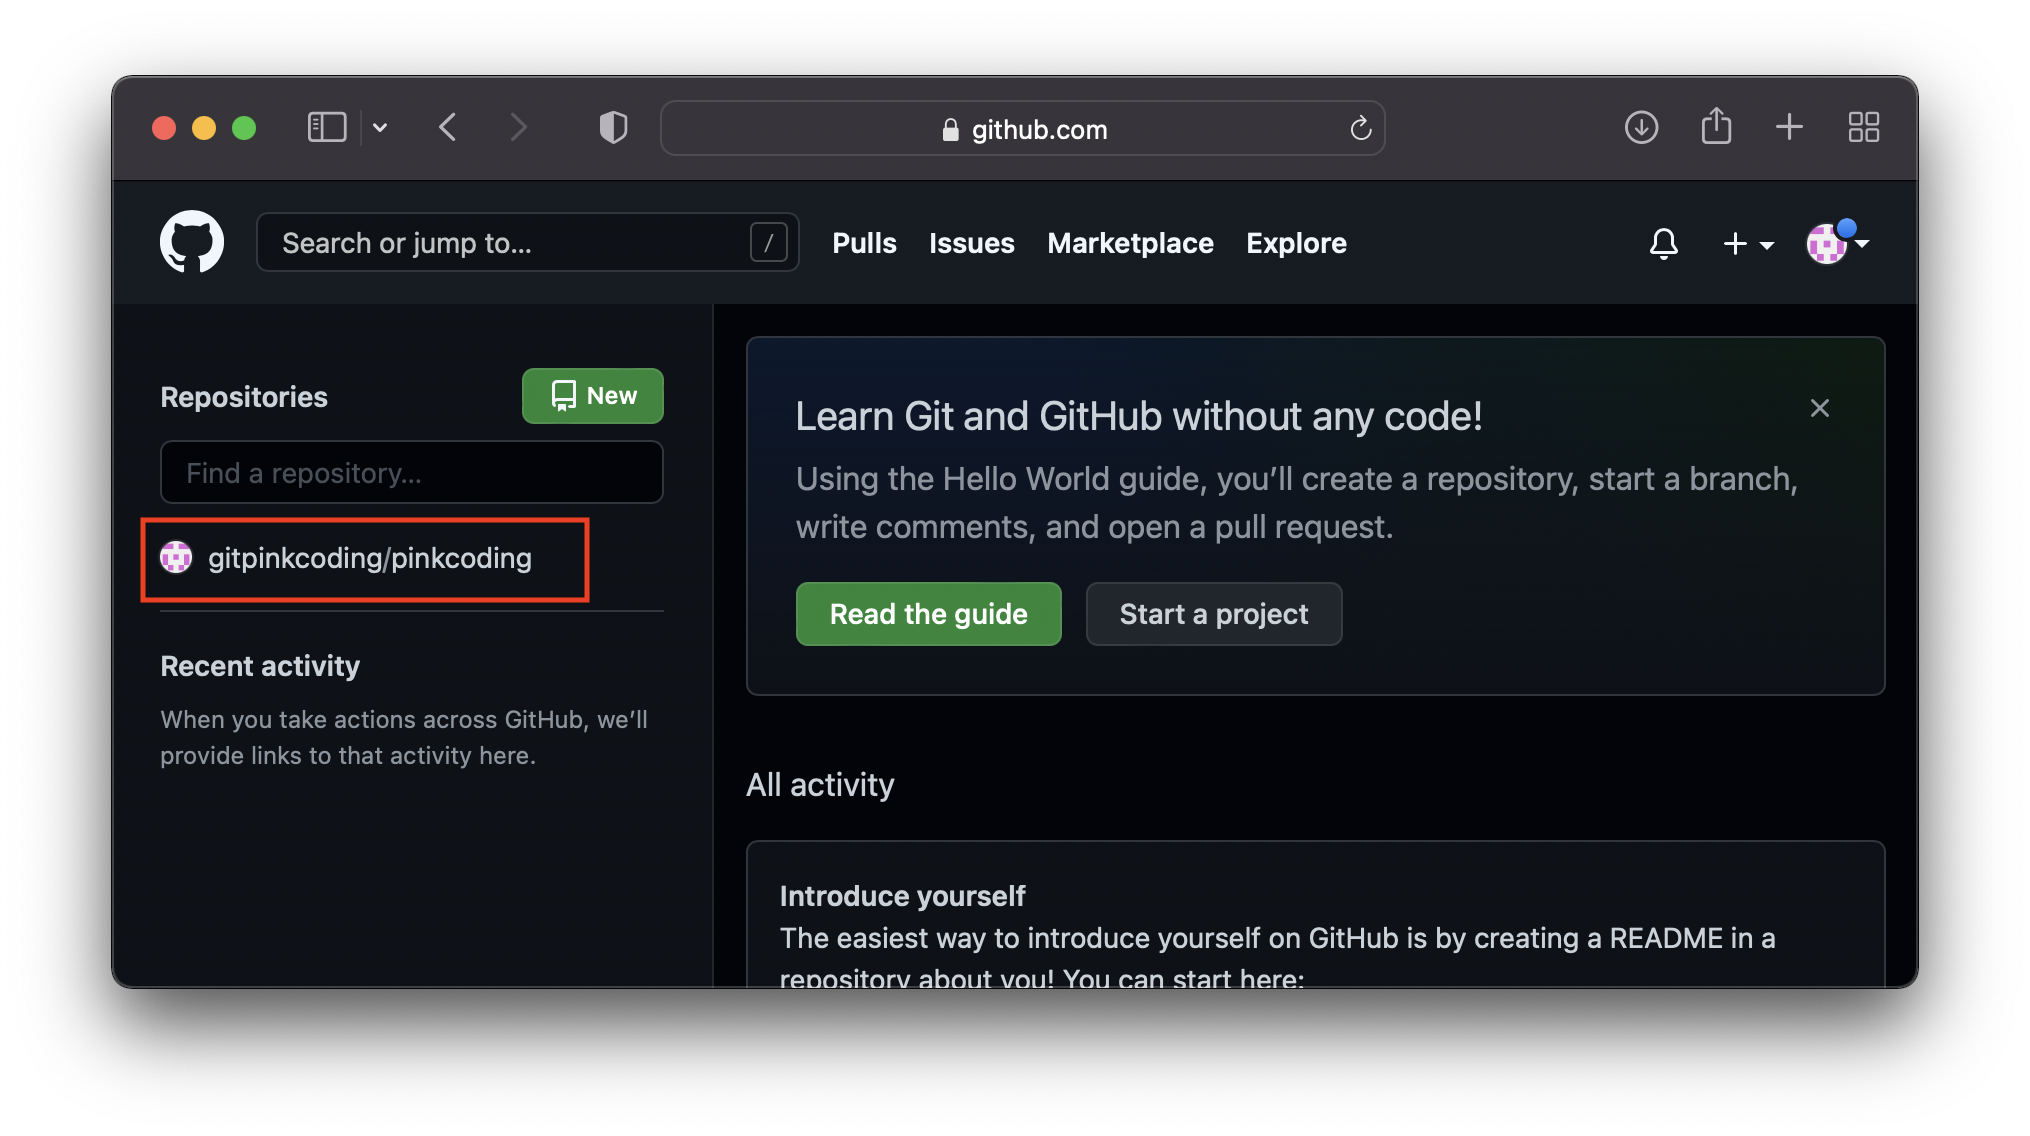Image resolution: width=2030 pixels, height=1136 pixels.
Task: Open Explore in the navigation bar
Action: [x=1296, y=243]
